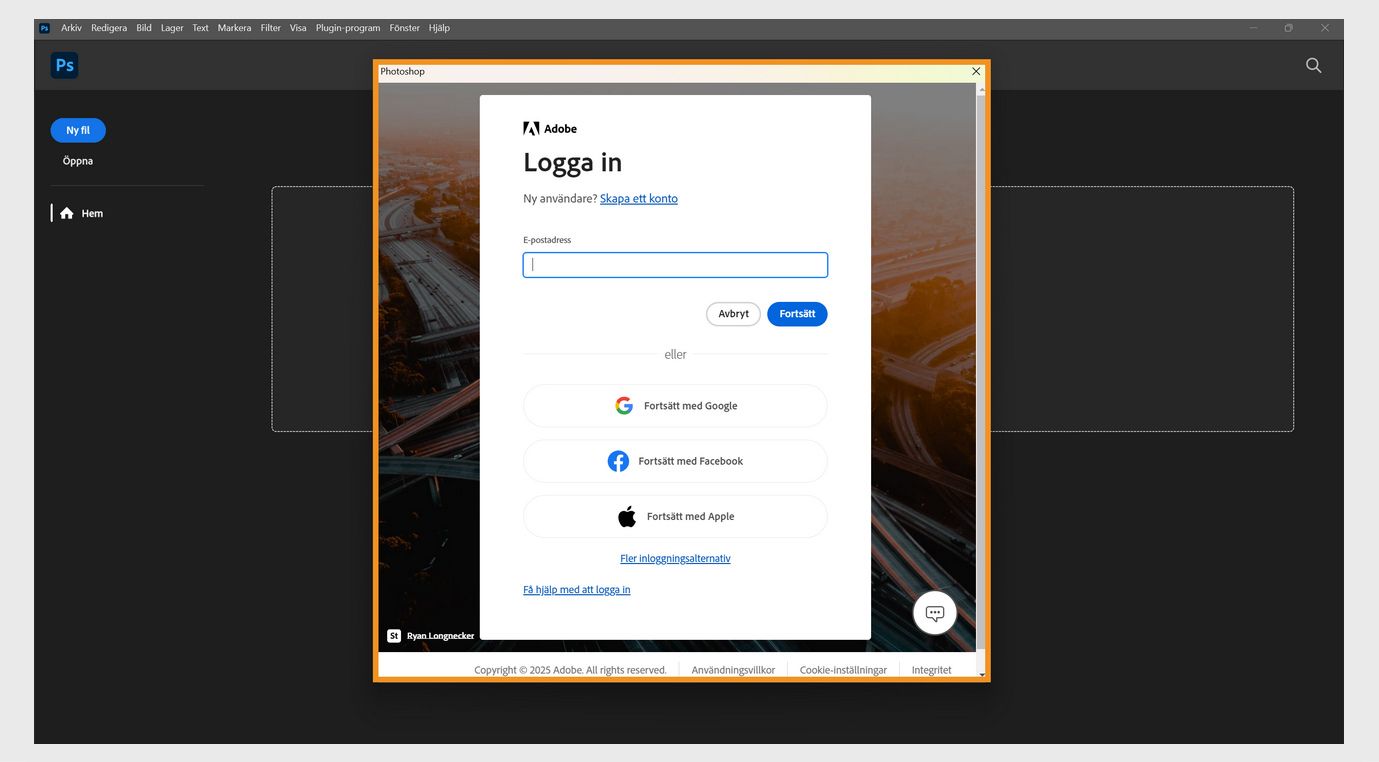The image size is (1379, 762).
Task: Click the Home house icon in sidebar
Action: pyautogui.click(x=67, y=213)
